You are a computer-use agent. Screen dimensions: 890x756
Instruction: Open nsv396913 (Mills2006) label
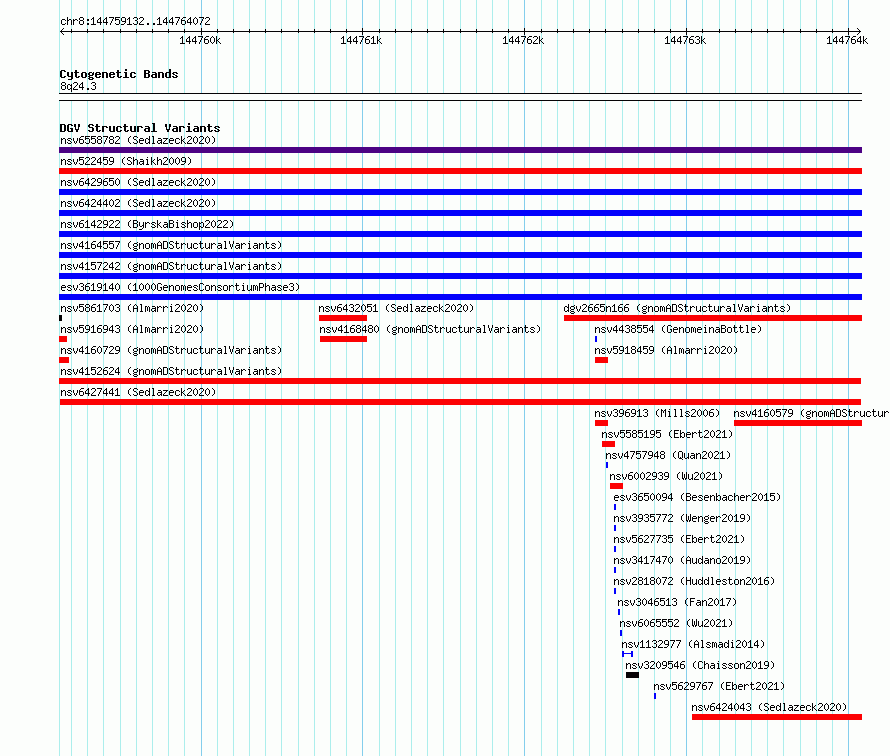tap(657, 413)
